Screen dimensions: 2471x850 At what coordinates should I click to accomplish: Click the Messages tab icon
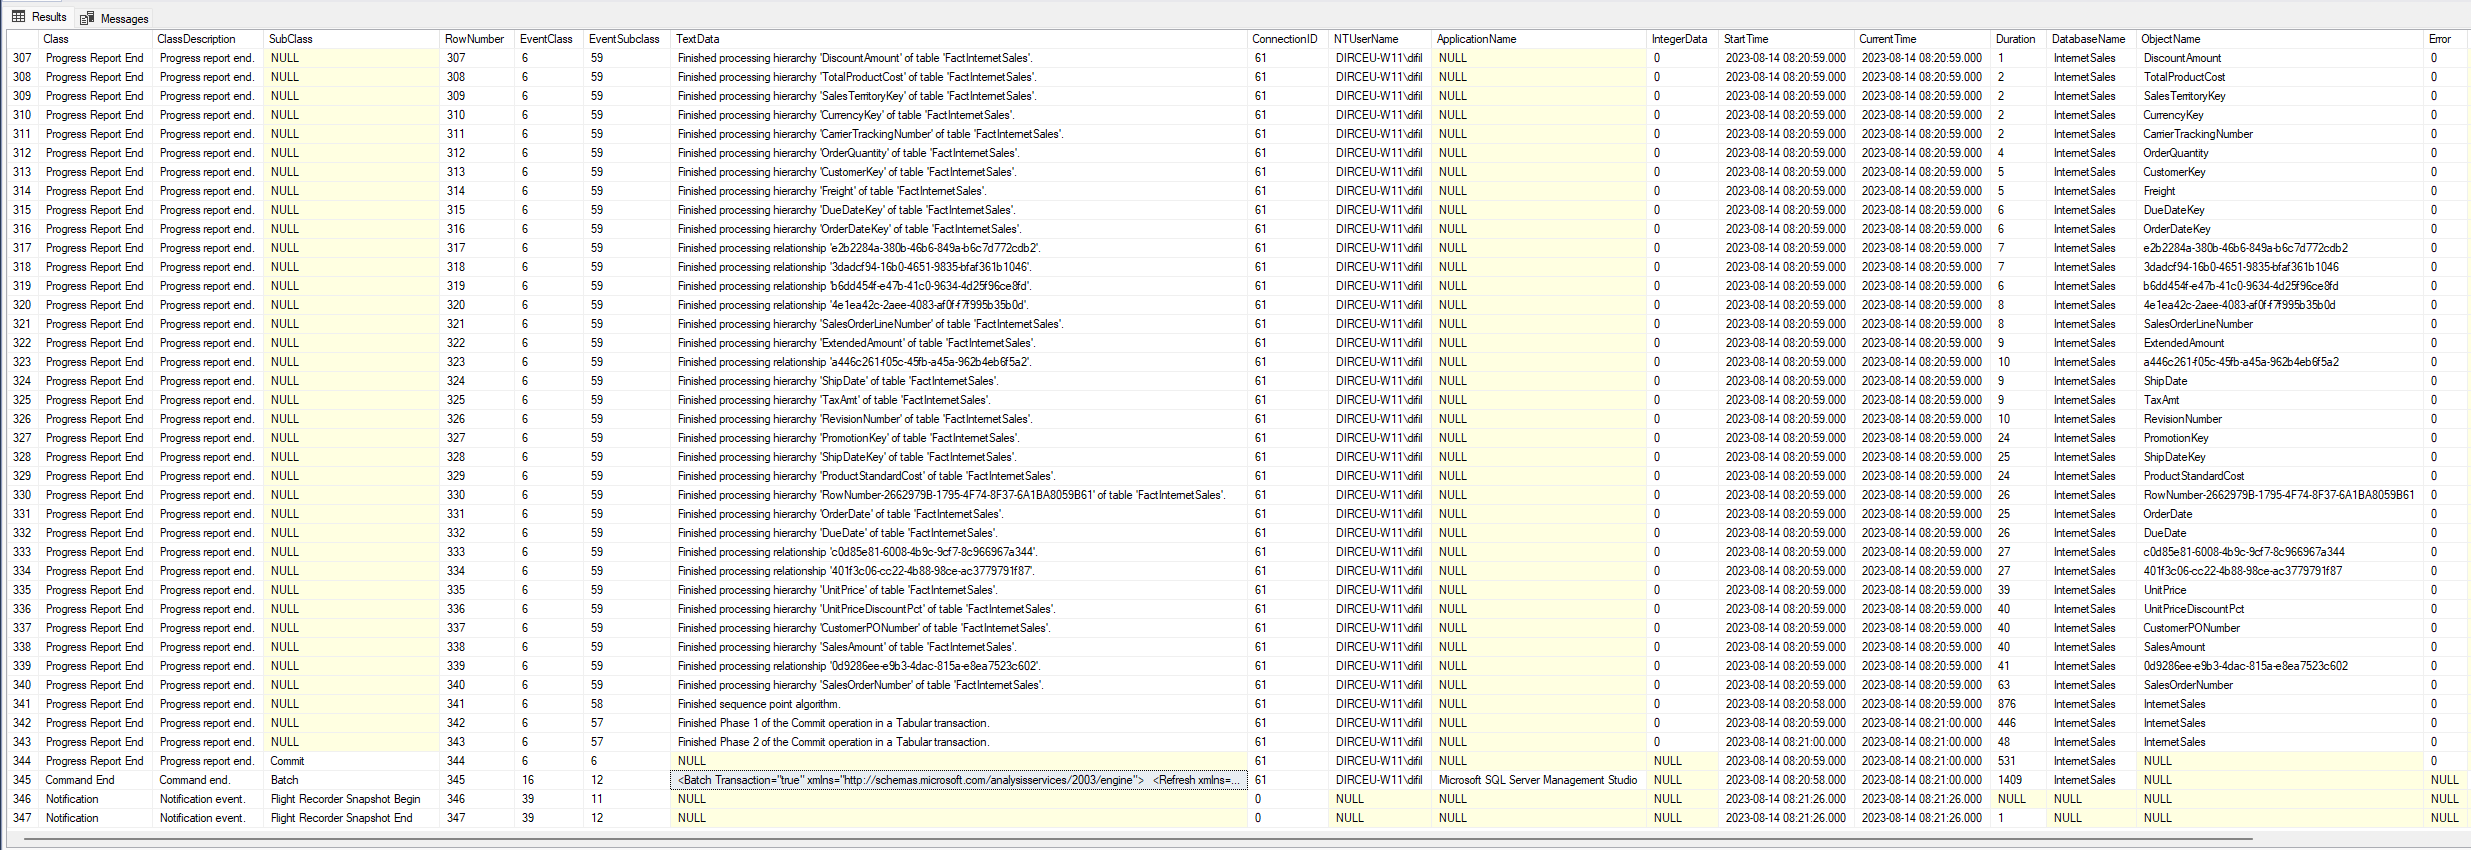[87, 18]
